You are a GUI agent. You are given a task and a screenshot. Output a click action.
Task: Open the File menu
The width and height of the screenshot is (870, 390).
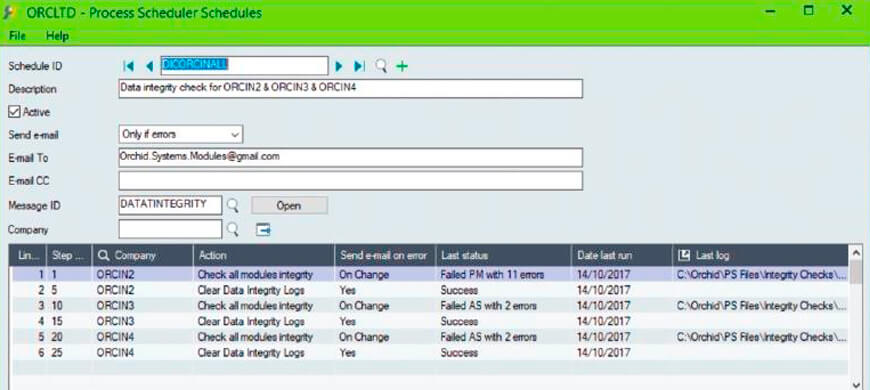pyautogui.click(x=17, y=36)
